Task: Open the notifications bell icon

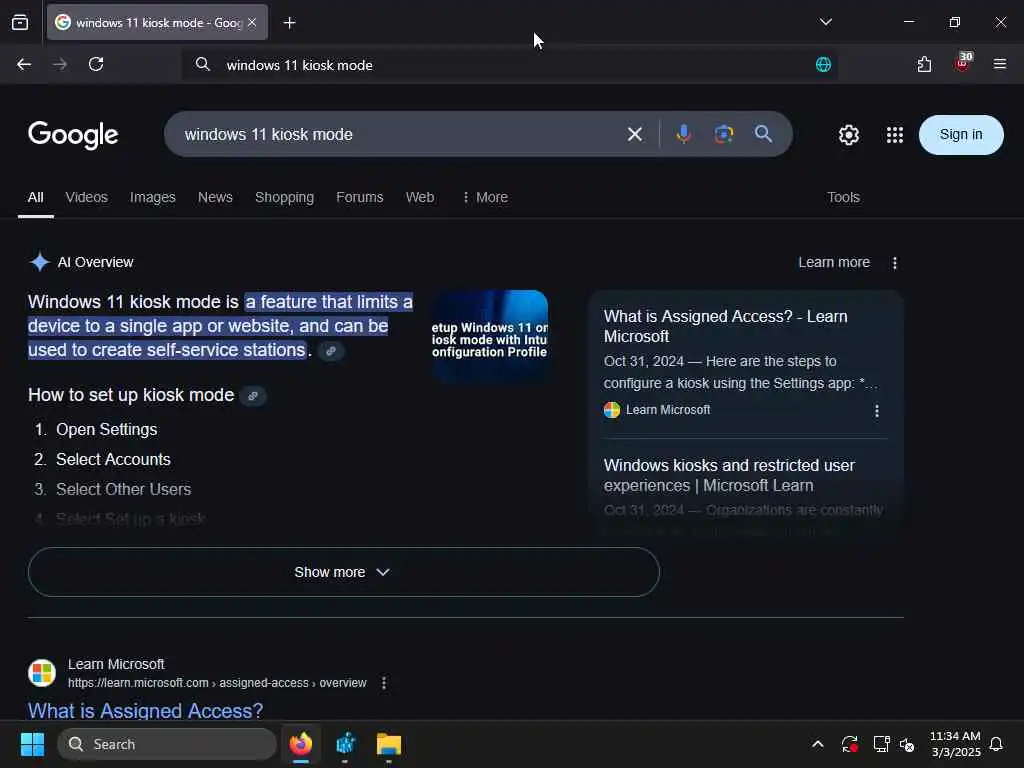Action: point(997,744)
